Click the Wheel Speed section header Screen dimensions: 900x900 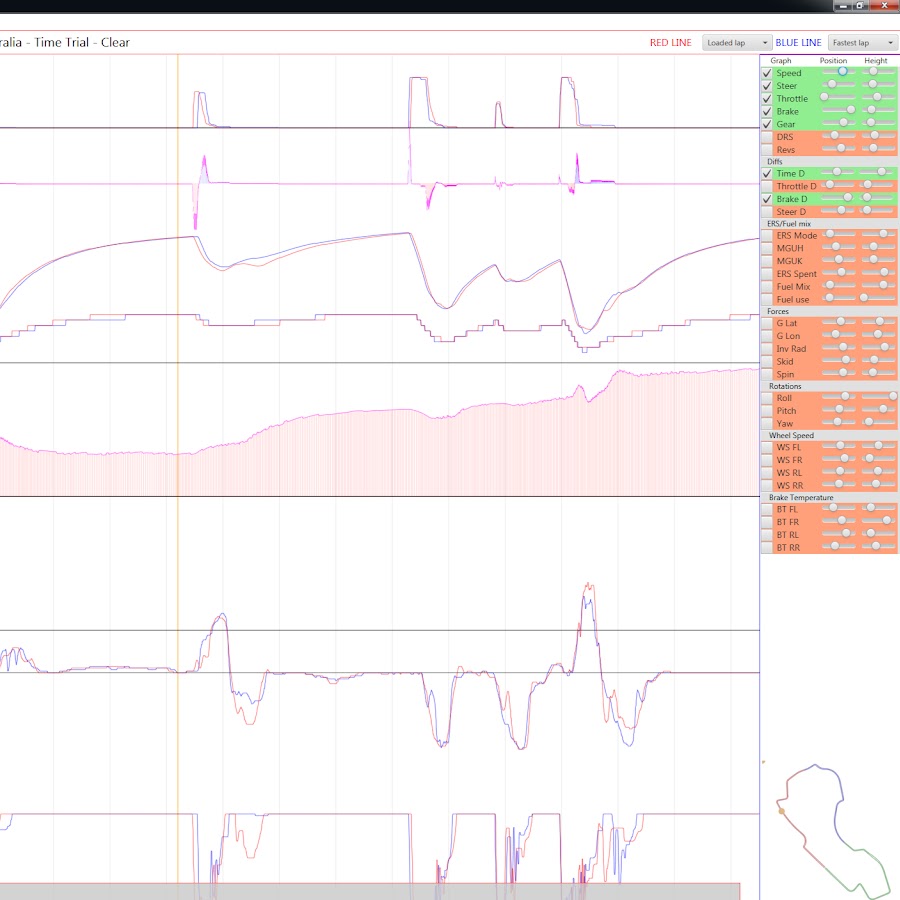(791, 436)
